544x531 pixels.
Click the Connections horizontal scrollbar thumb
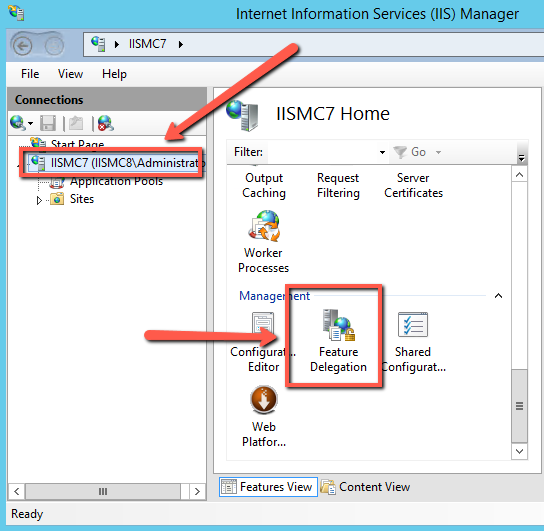pos(103,491)
